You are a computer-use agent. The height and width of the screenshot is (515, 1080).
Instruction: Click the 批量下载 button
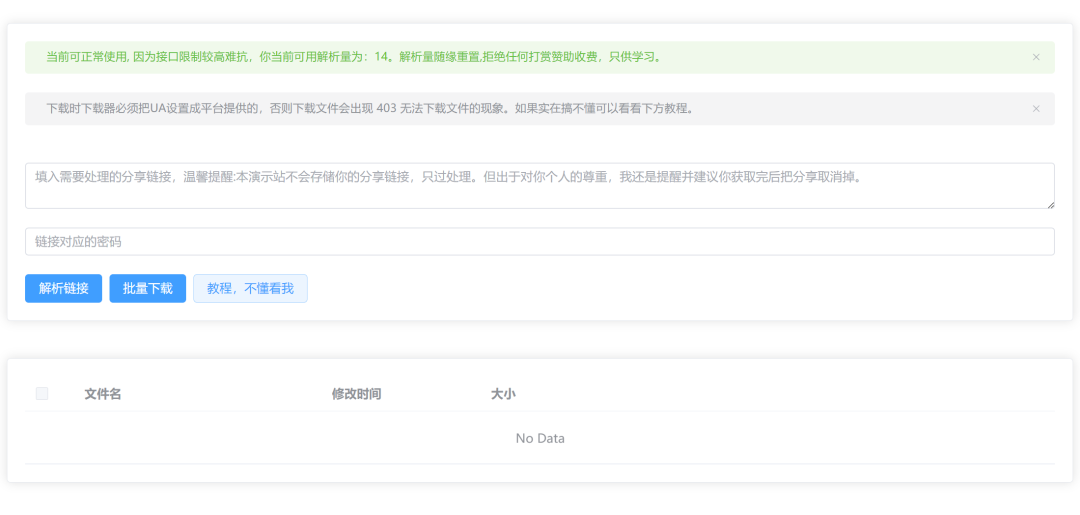click(x=147, y=288)
